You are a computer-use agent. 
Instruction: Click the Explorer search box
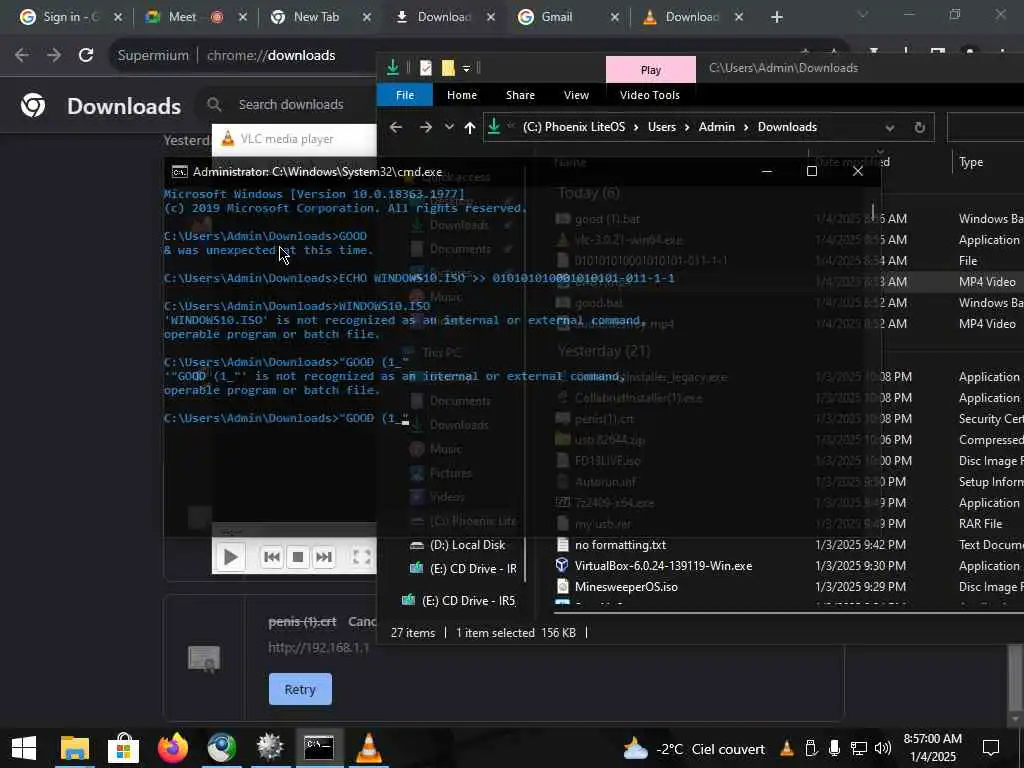click(x=985, y=127)
